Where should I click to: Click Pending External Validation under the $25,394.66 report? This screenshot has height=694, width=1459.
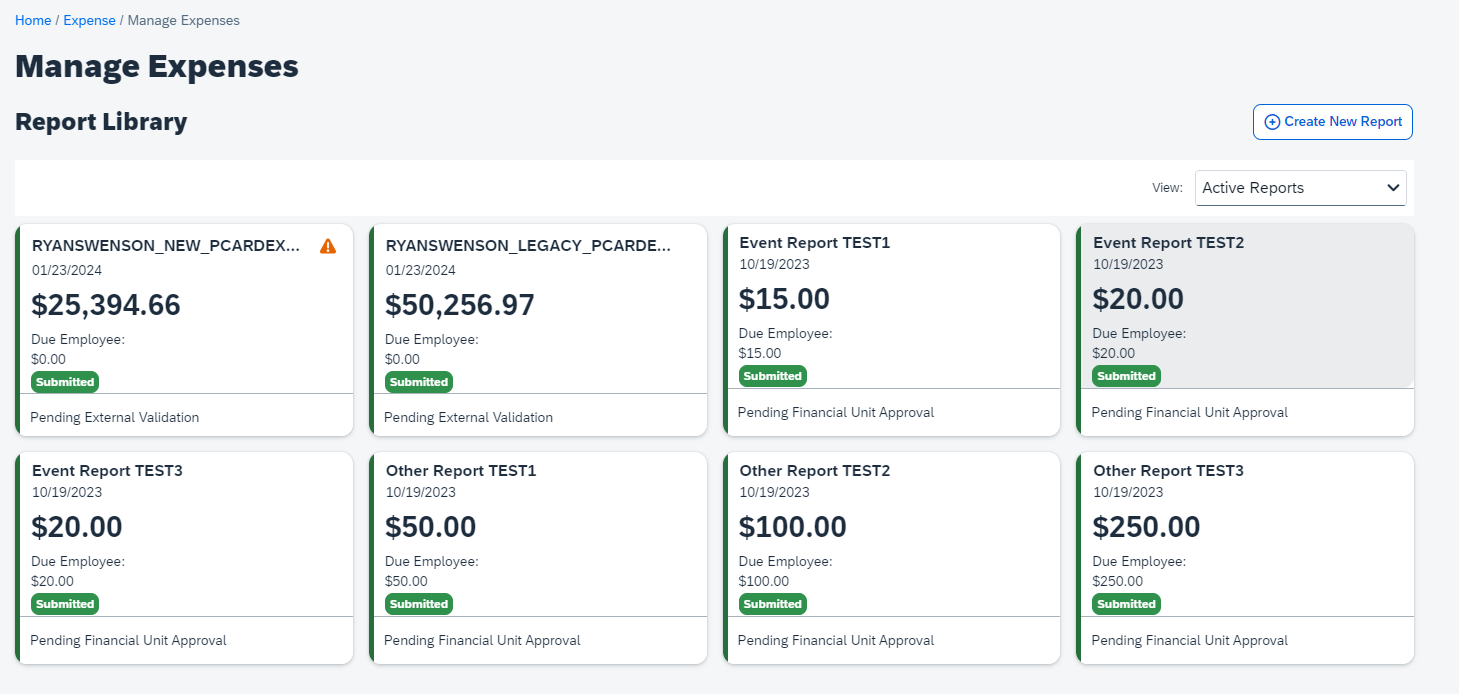115,417
